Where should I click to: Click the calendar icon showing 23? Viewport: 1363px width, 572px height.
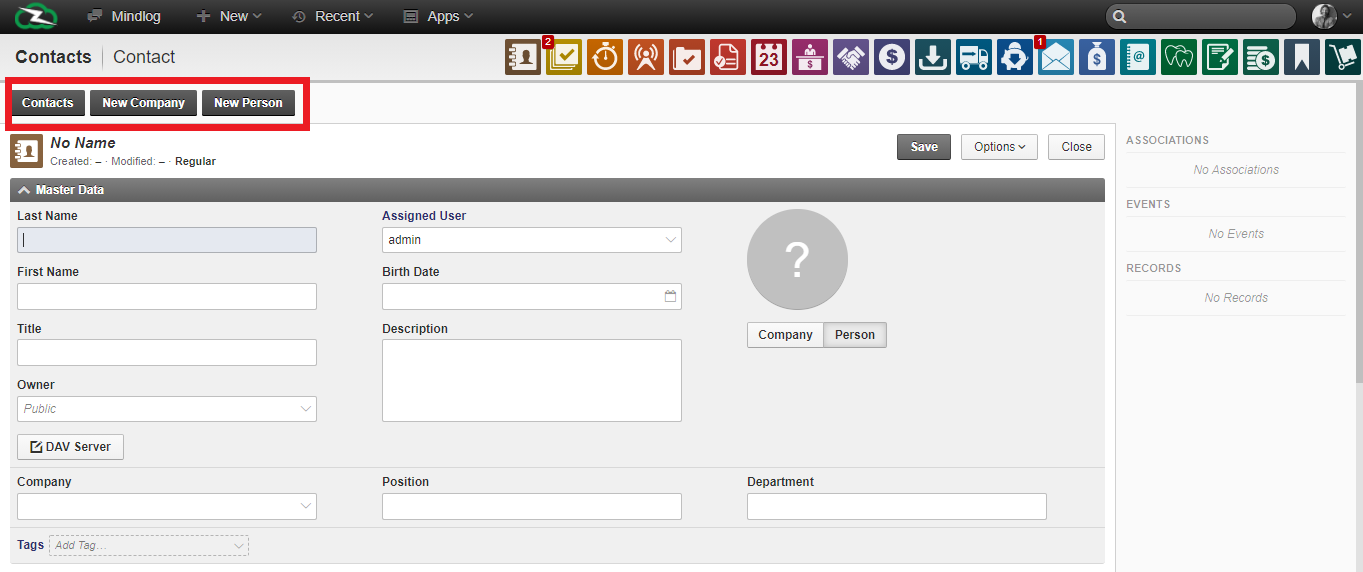[x=769, y=58]
